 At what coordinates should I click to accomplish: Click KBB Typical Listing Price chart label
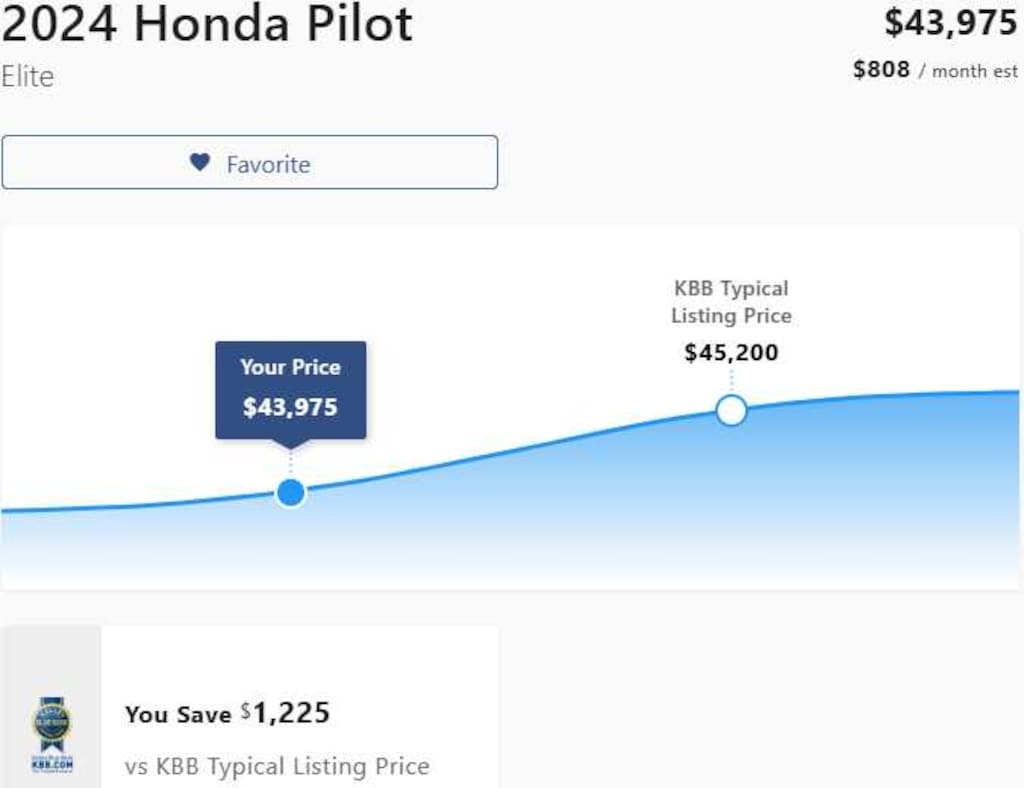click(x=731, y=302)
